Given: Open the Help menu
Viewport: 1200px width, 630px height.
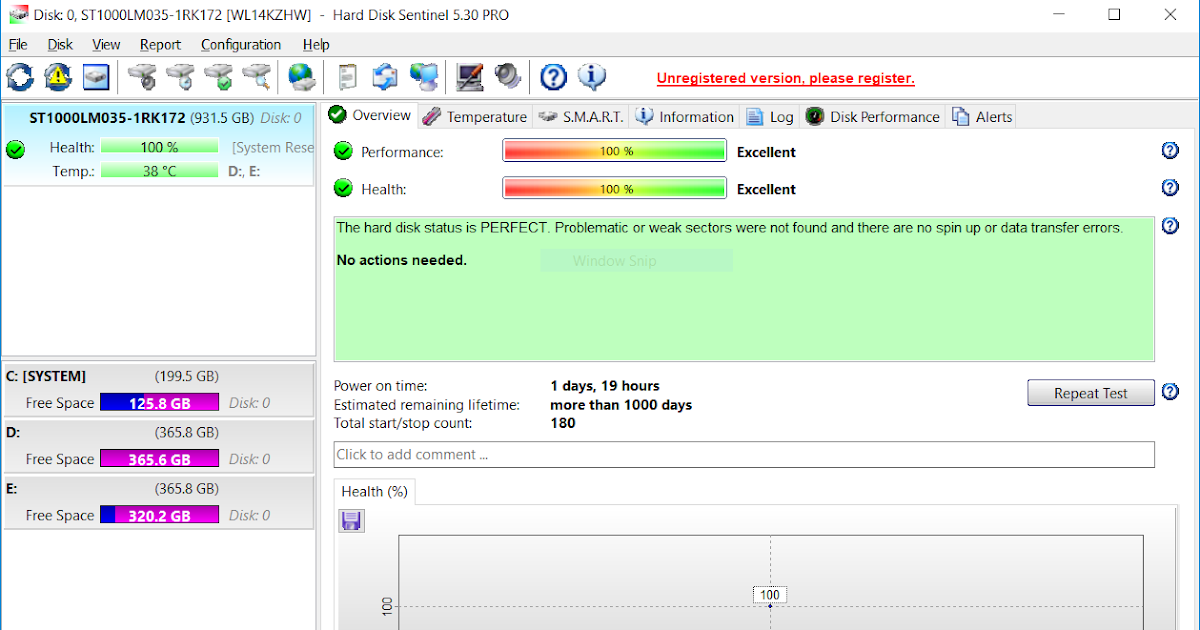Looking at the screenshot, I should pos(316,44).
